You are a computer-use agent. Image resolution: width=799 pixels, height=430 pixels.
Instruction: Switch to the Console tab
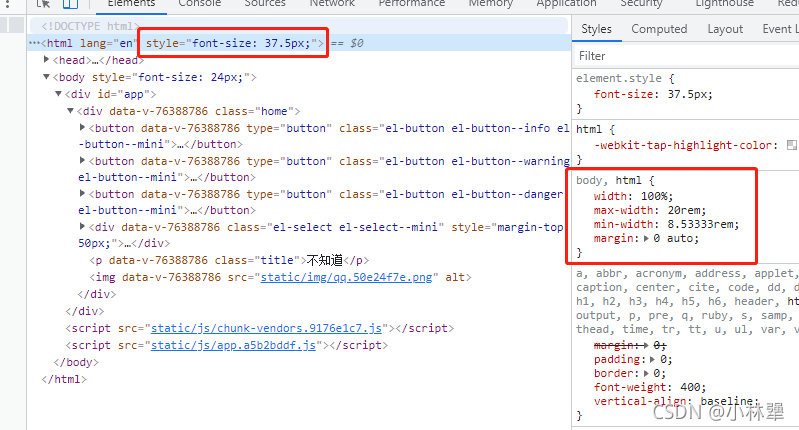pos(200,4)
